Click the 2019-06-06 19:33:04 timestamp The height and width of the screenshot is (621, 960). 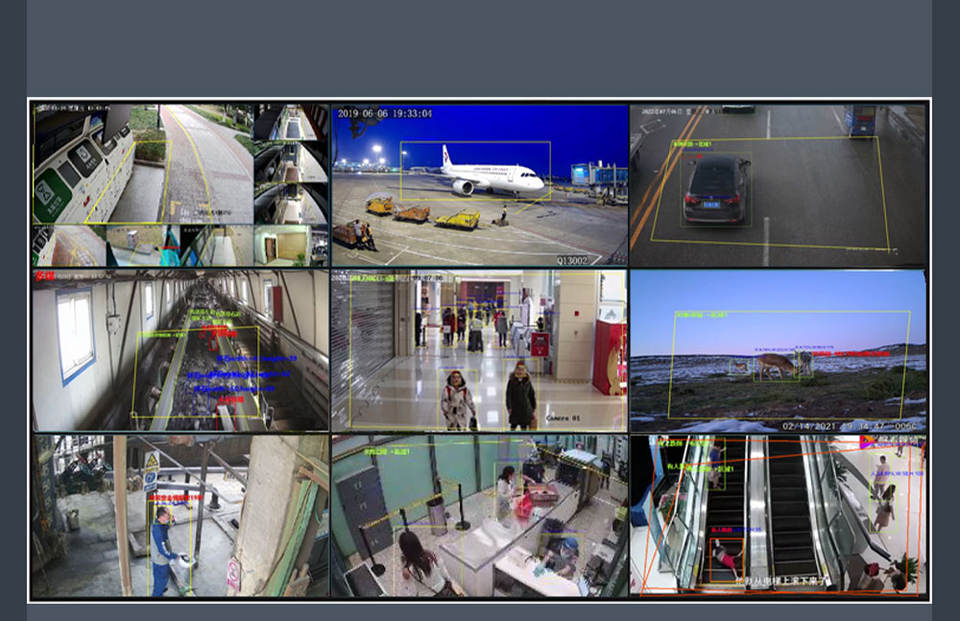coord(385,113)
